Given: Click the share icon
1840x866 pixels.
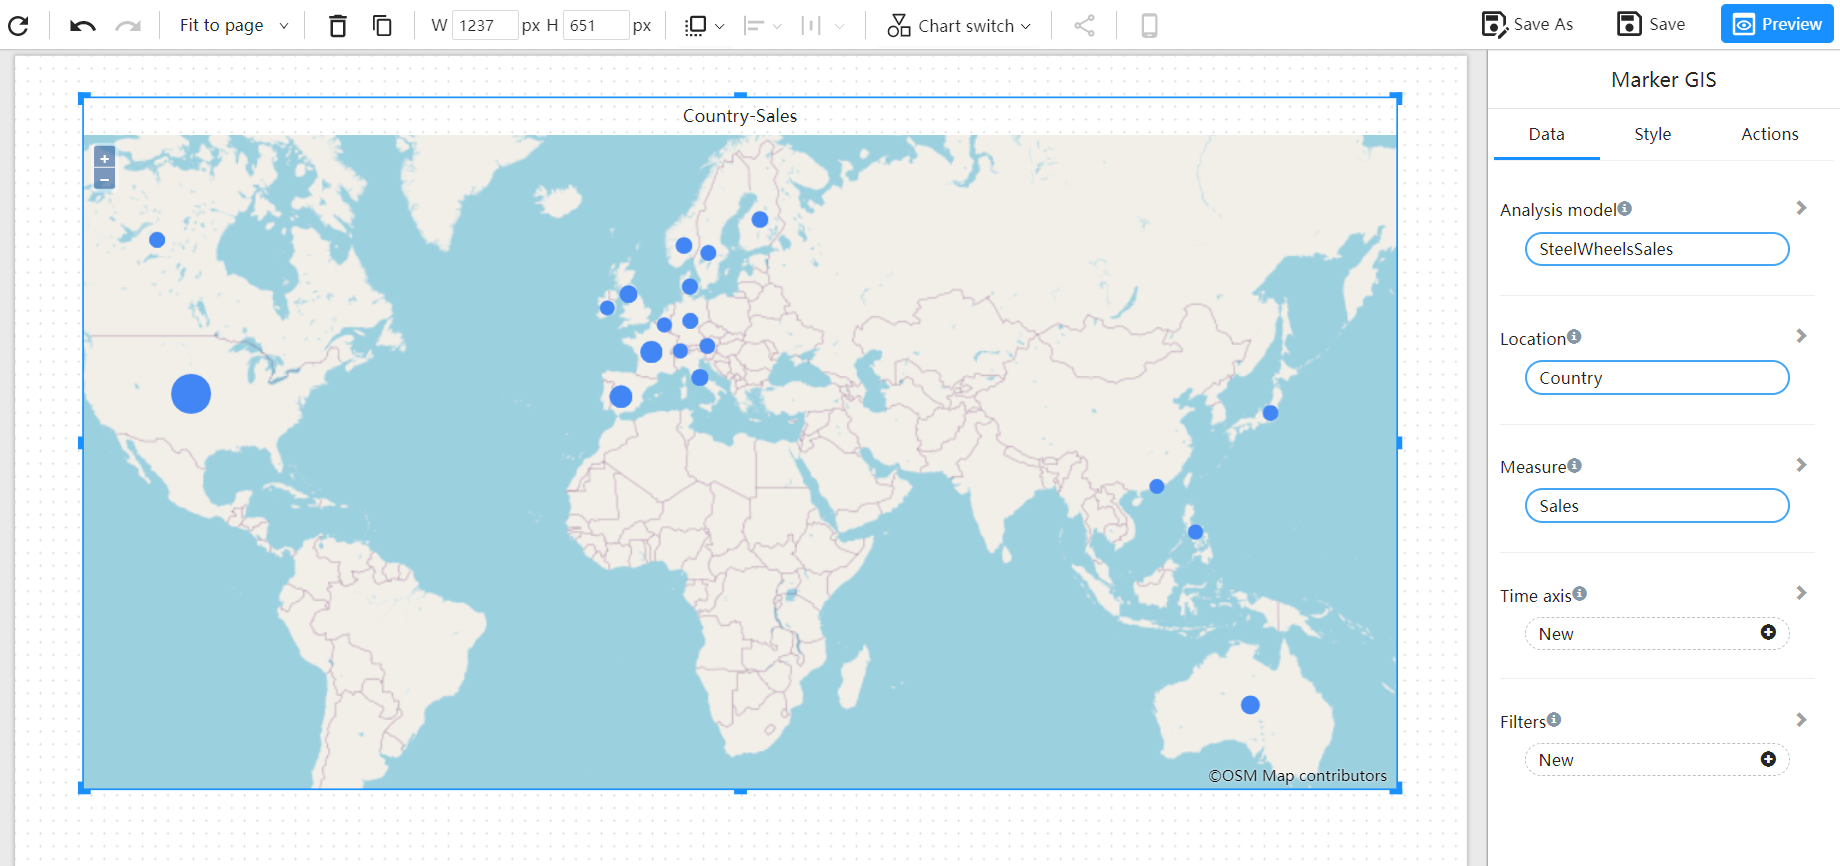Looking at the screenshot, I should click(1085, 25).
